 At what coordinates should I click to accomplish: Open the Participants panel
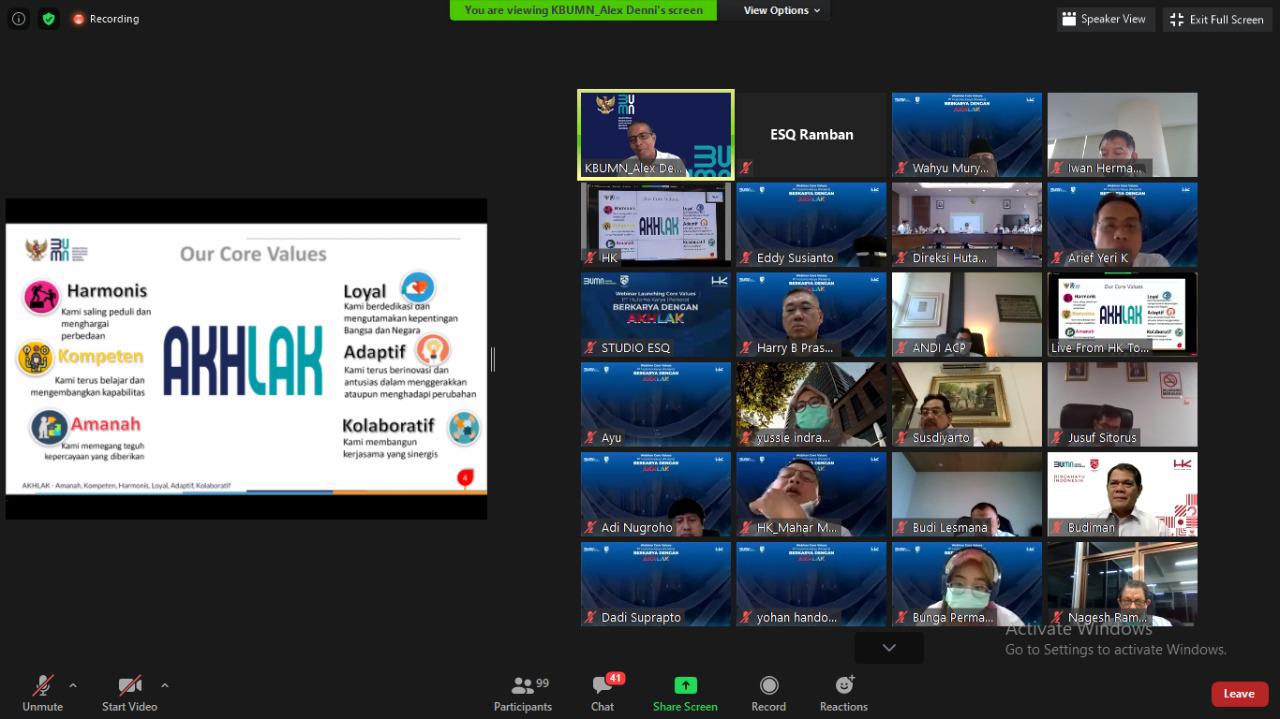[523, 693]
